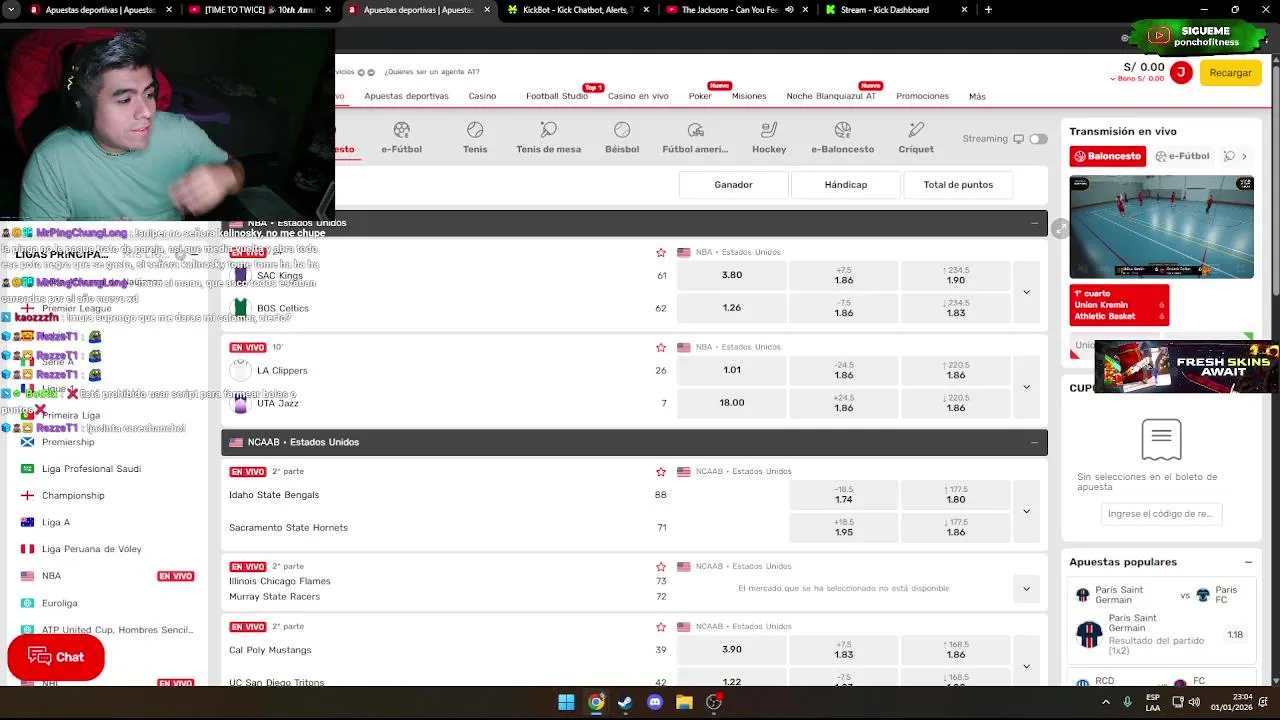Collapse the NCAAB Estados Unidos section
Screen dimensions: 1280x720
coord(1034,442)
